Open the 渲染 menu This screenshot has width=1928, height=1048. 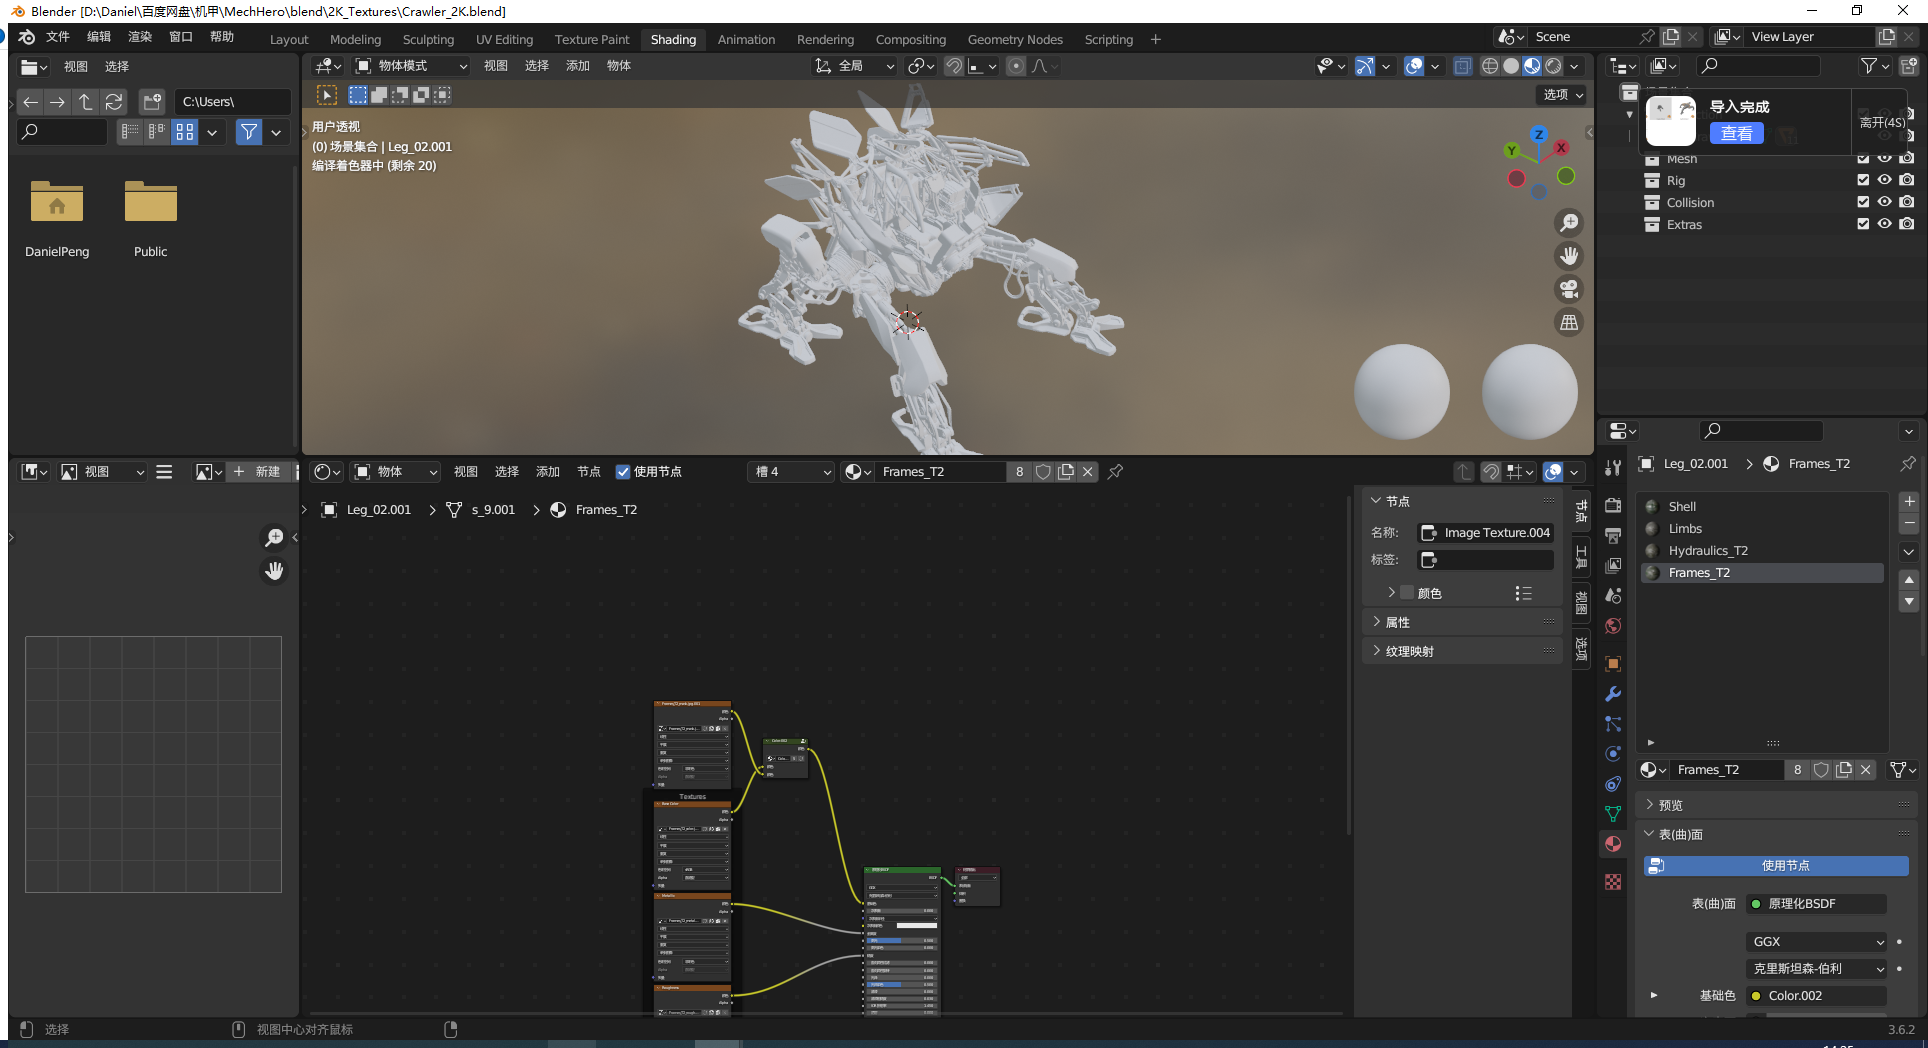click(x=140, y=37)
